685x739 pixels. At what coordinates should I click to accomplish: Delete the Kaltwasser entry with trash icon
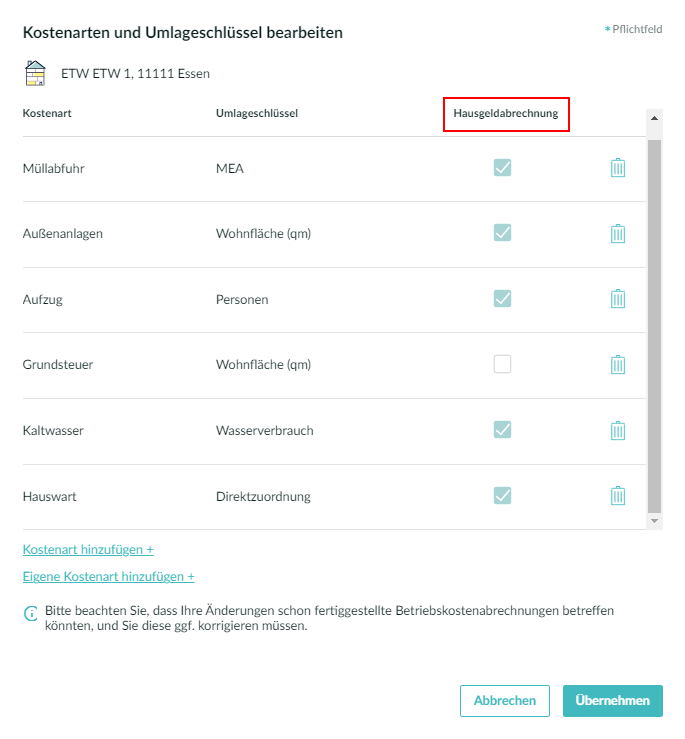point(618,430)
